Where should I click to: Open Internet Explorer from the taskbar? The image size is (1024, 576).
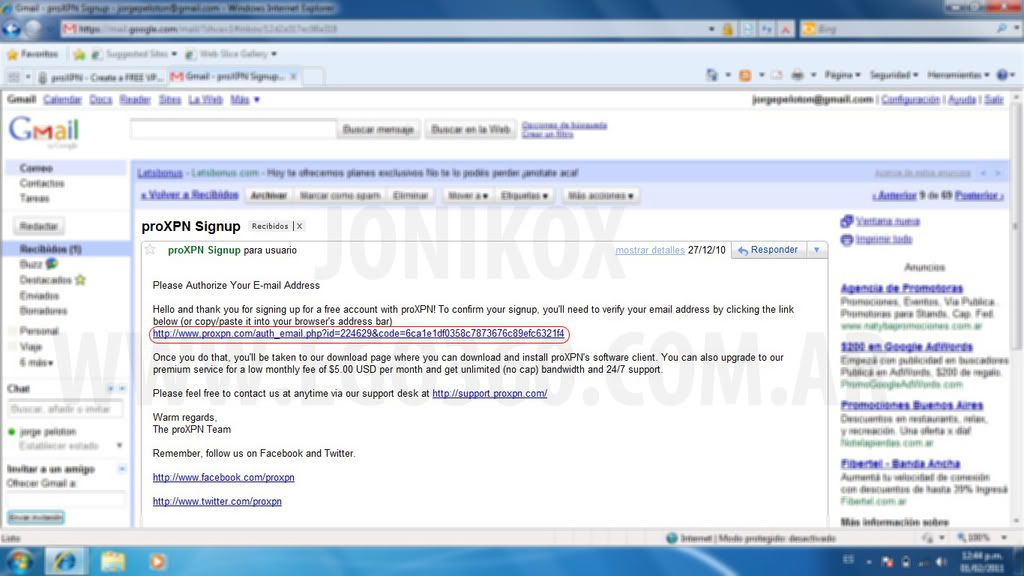[64, 562]
